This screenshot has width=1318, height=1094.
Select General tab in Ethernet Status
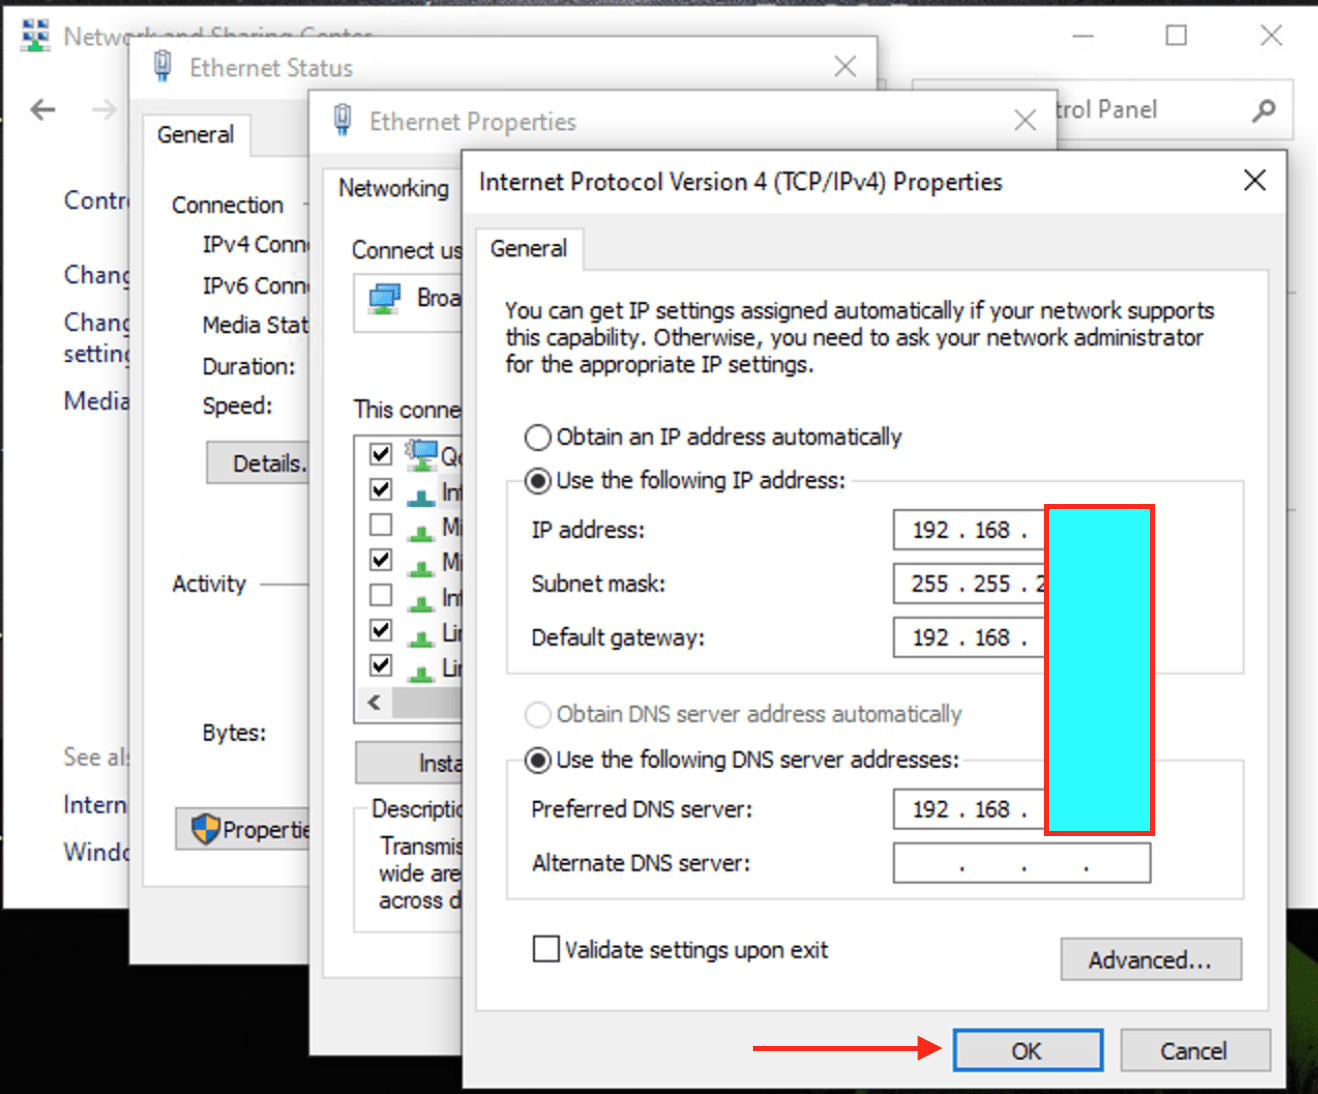[x=195, y=135]
